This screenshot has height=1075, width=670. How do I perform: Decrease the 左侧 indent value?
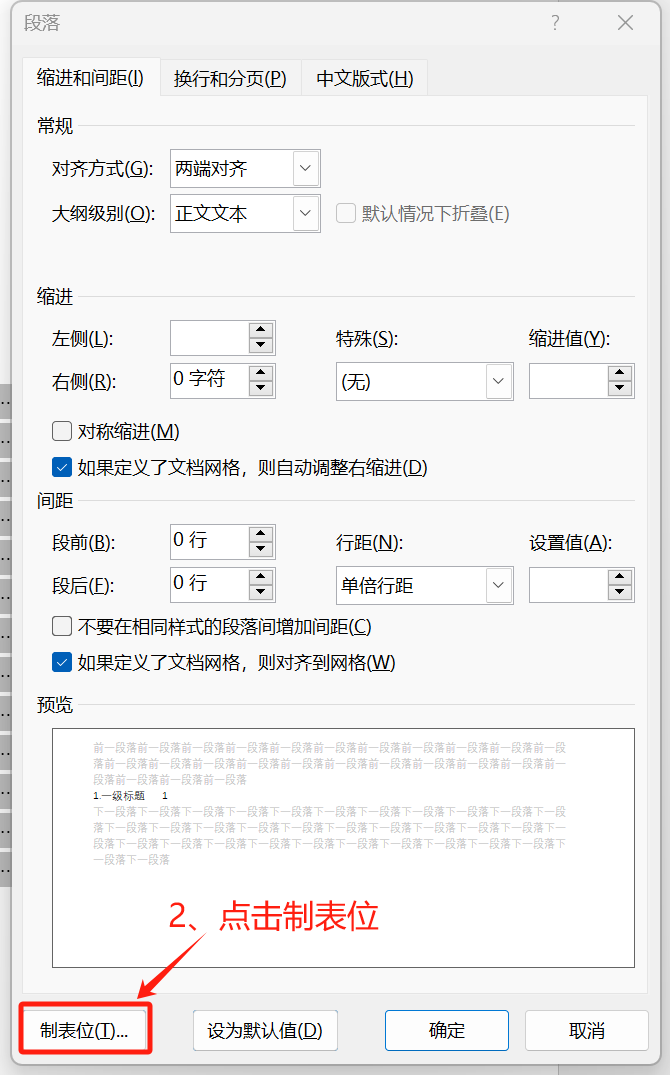pos(261,346)
